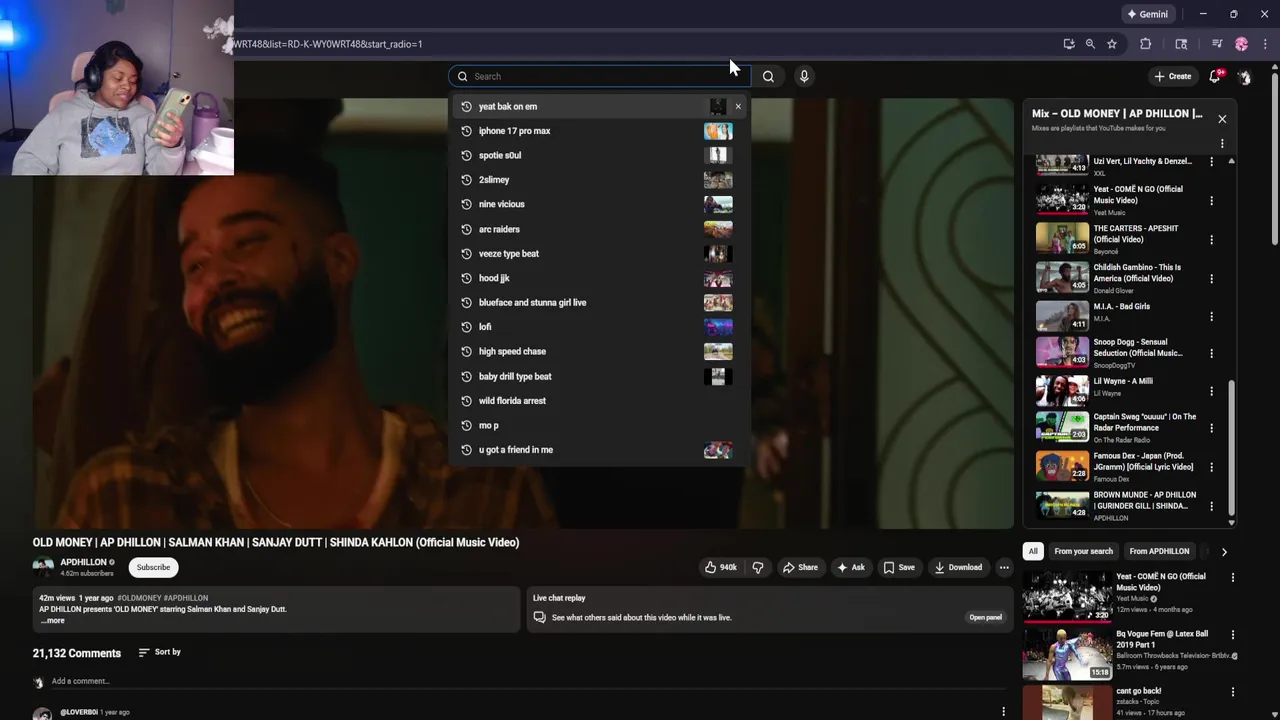Open options for BROWN MUNDE playlist item

click(1211, 506)
